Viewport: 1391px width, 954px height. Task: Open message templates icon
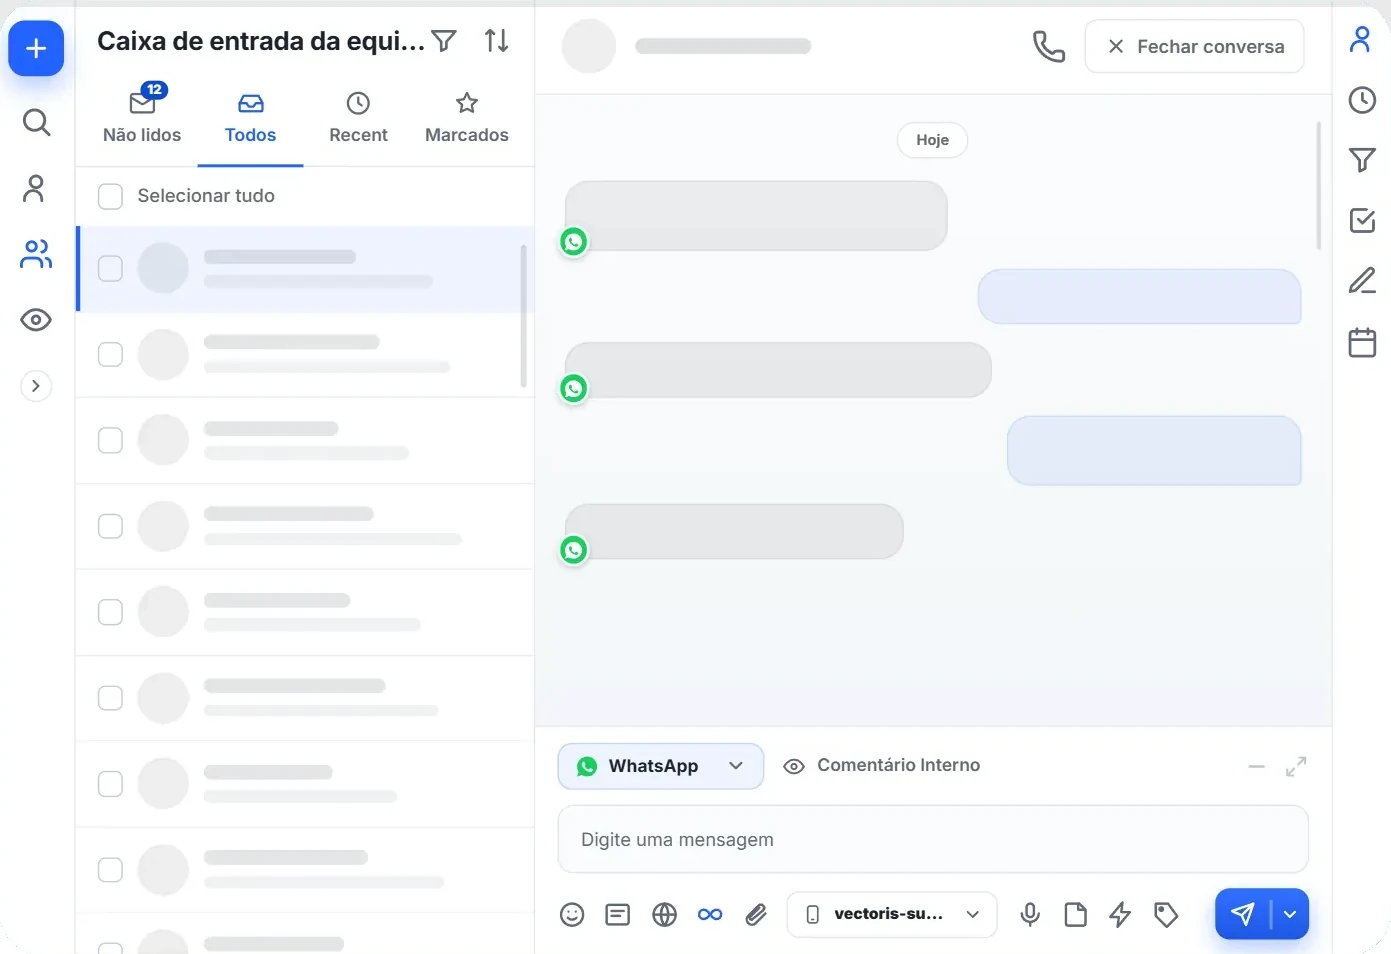618,914
